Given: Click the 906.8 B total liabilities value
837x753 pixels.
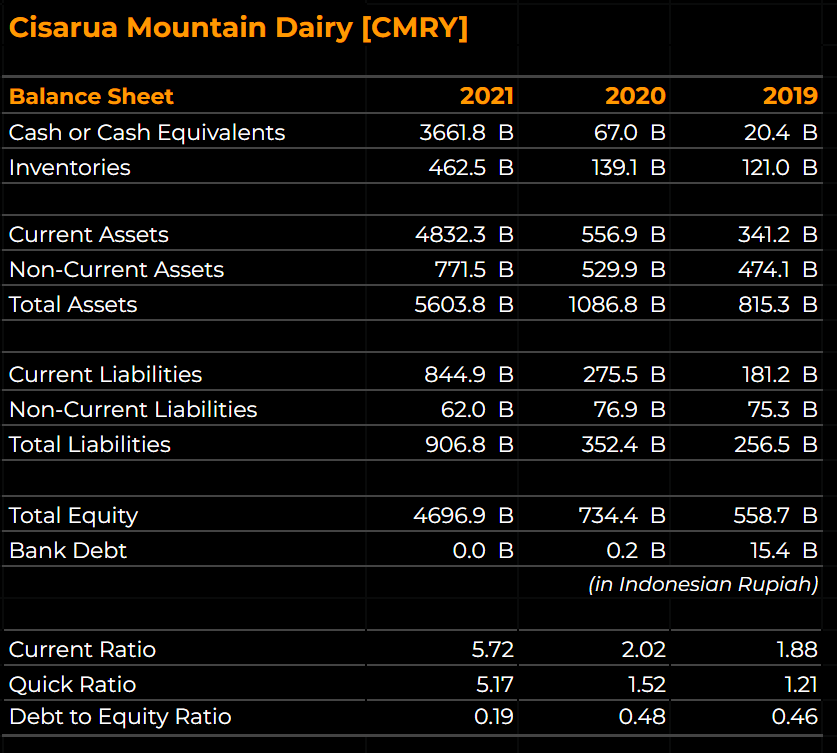Looking at the screenshot, I should 469,445.
